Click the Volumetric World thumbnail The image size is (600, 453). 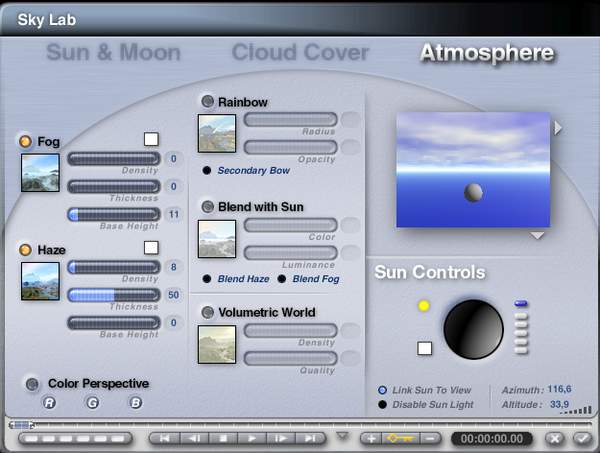click(x=217, y=344)
